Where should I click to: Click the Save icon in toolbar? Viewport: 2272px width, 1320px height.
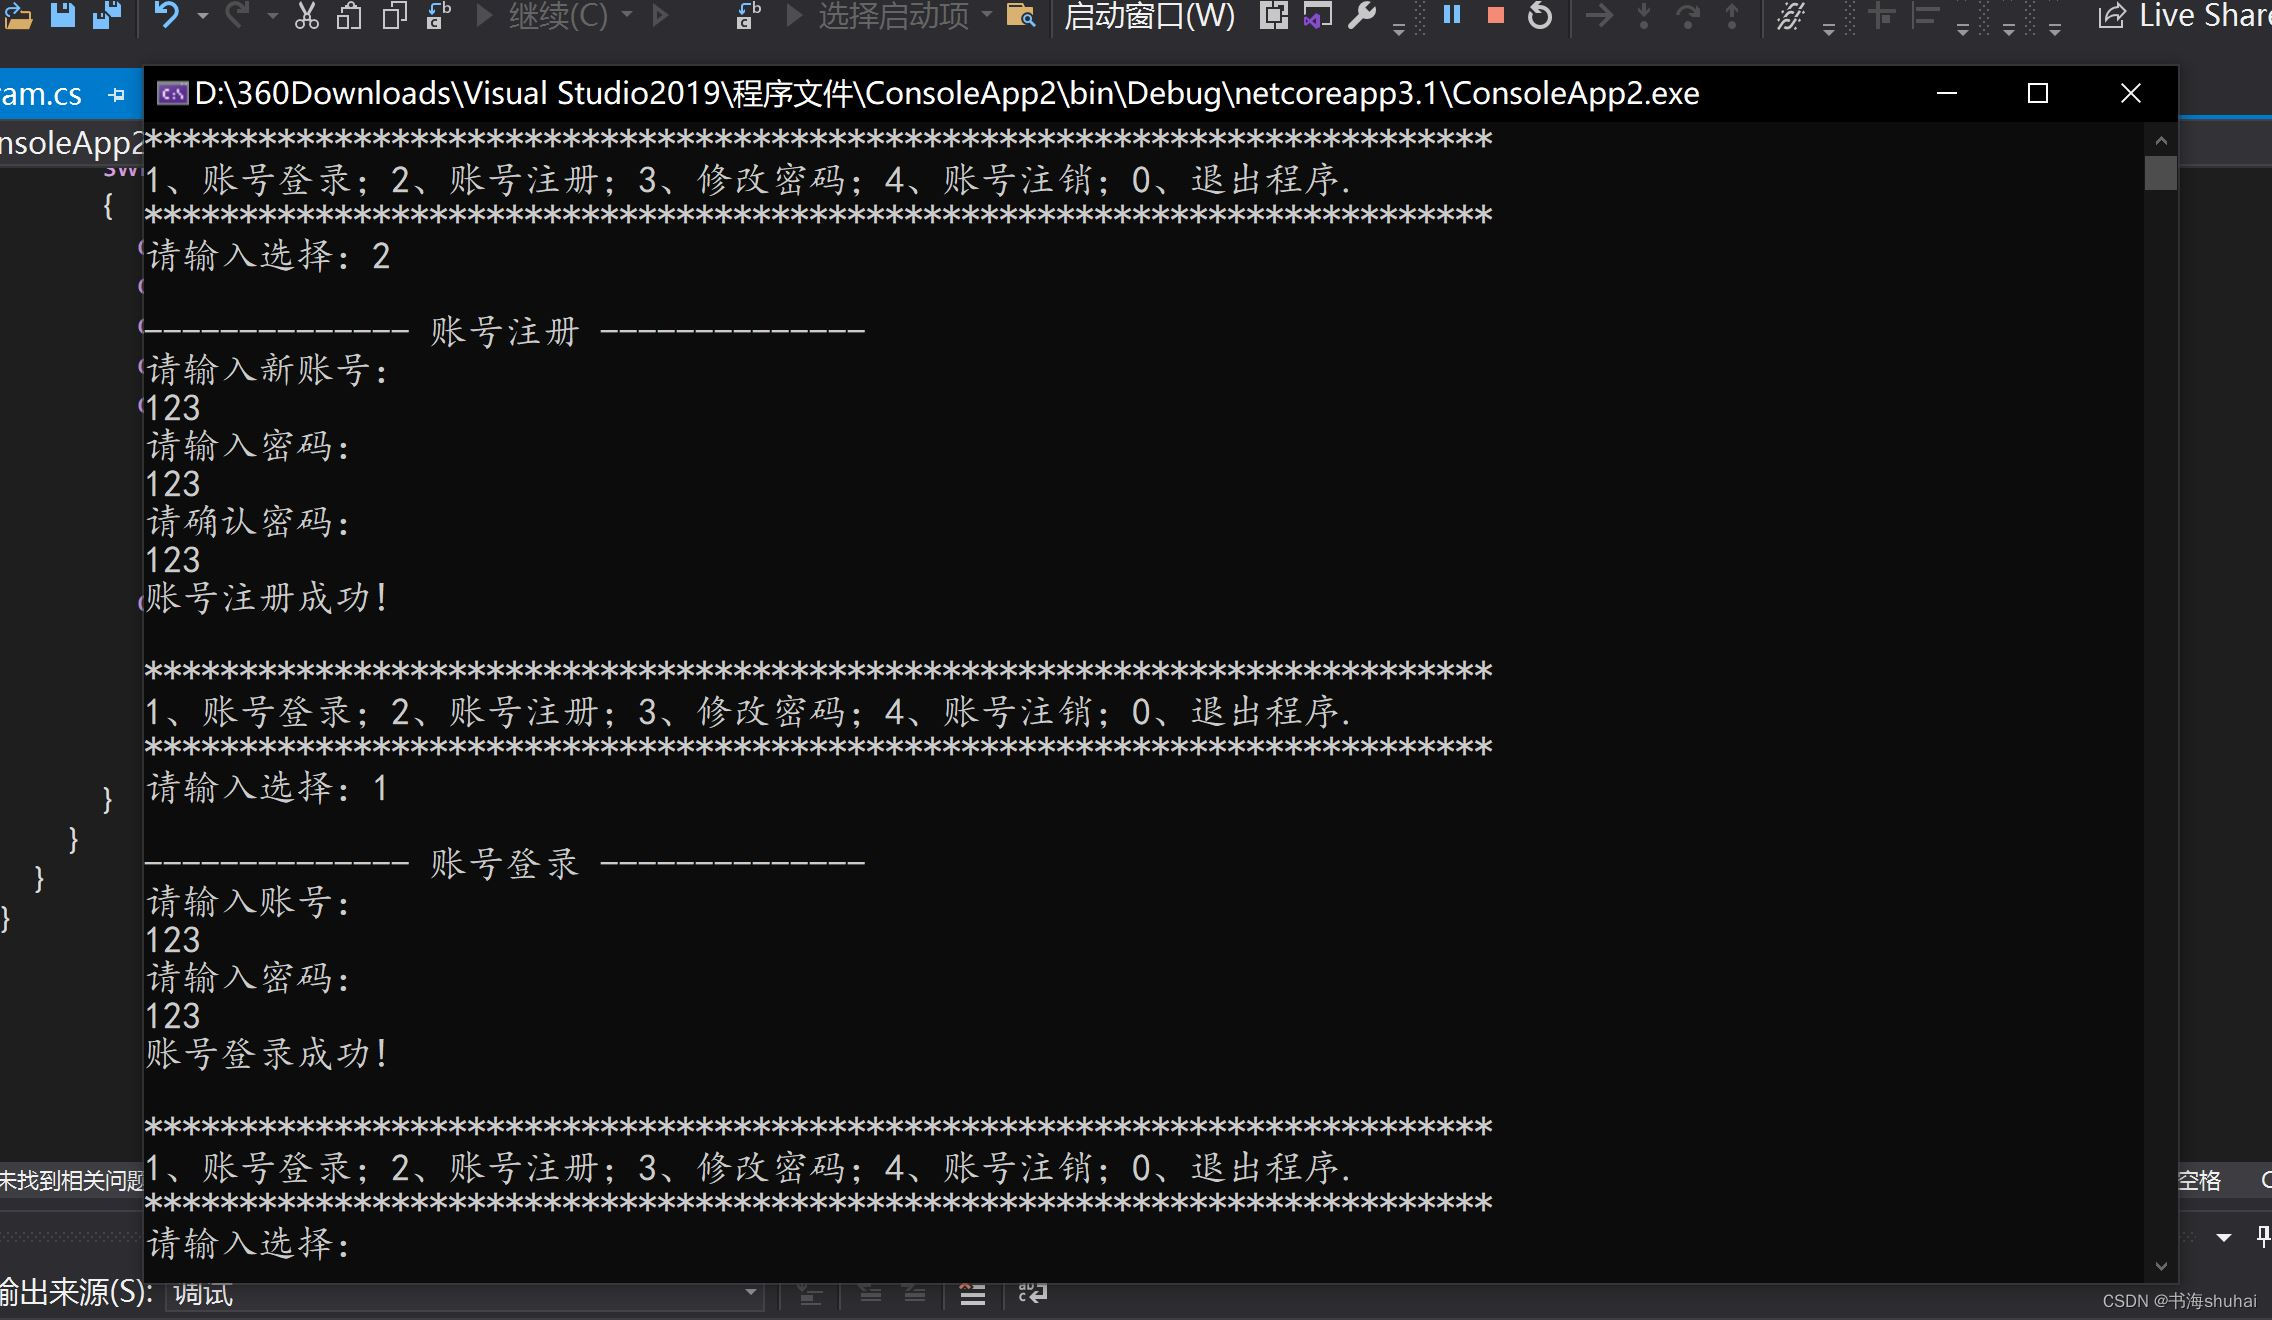click(x=63, y=15)
